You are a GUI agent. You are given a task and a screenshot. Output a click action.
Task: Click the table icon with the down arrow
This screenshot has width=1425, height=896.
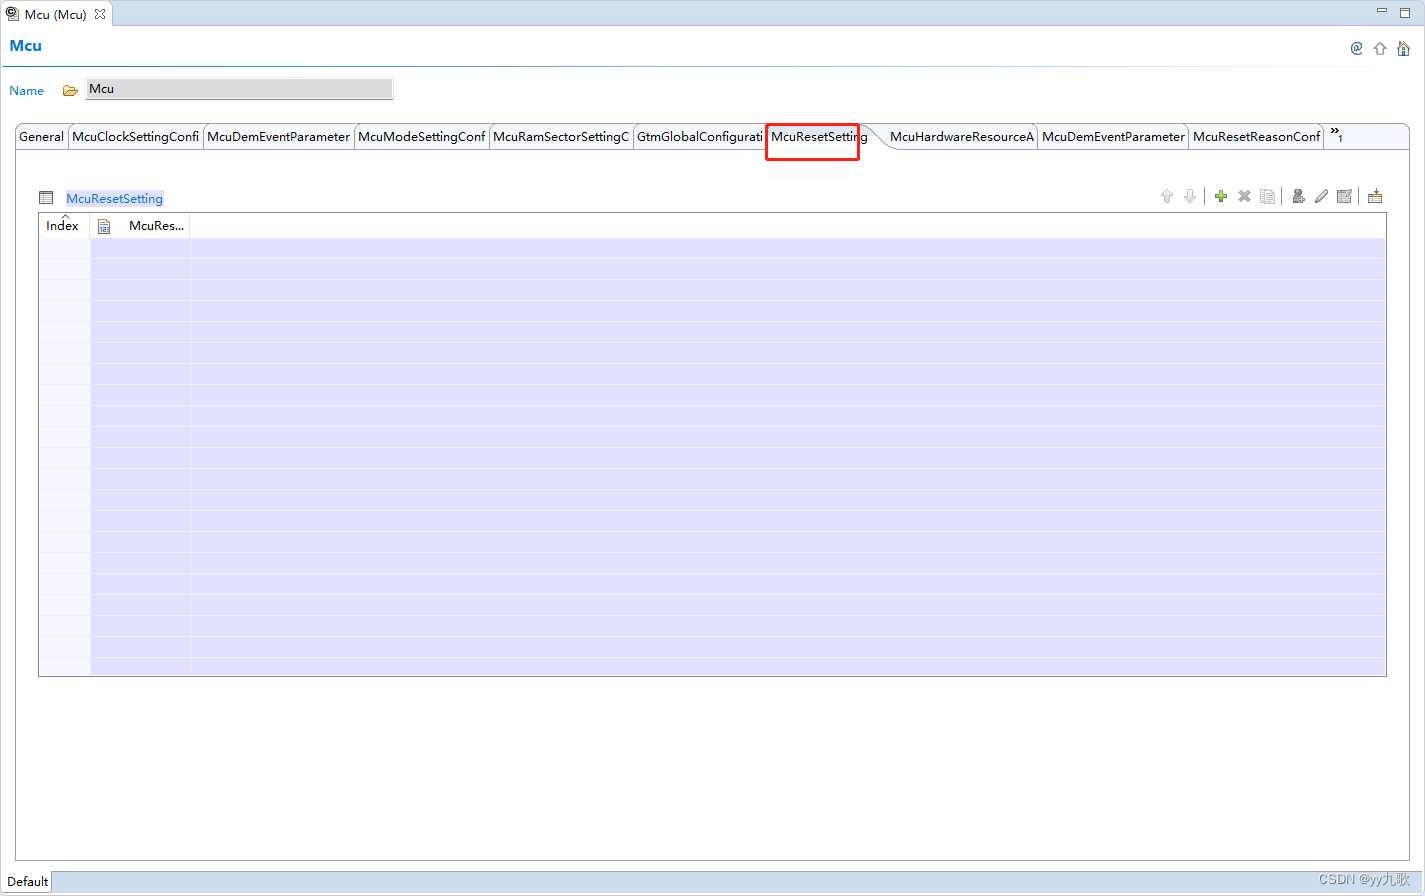coord(1375,196)
